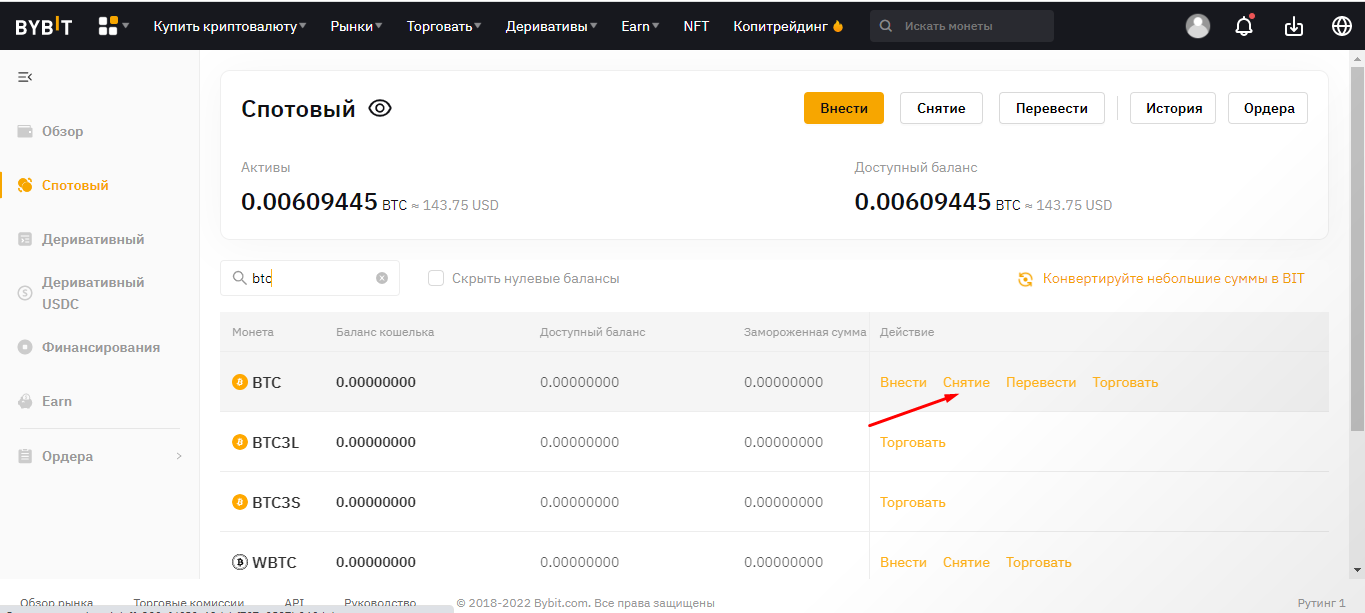Click the Снятие button in the header card
This screenshot has height=613, width=1365.
point(941,108)
